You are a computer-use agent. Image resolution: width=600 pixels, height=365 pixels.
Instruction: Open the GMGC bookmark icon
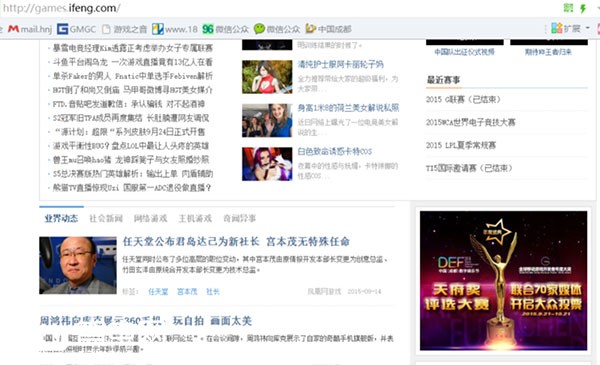point(62,29)
